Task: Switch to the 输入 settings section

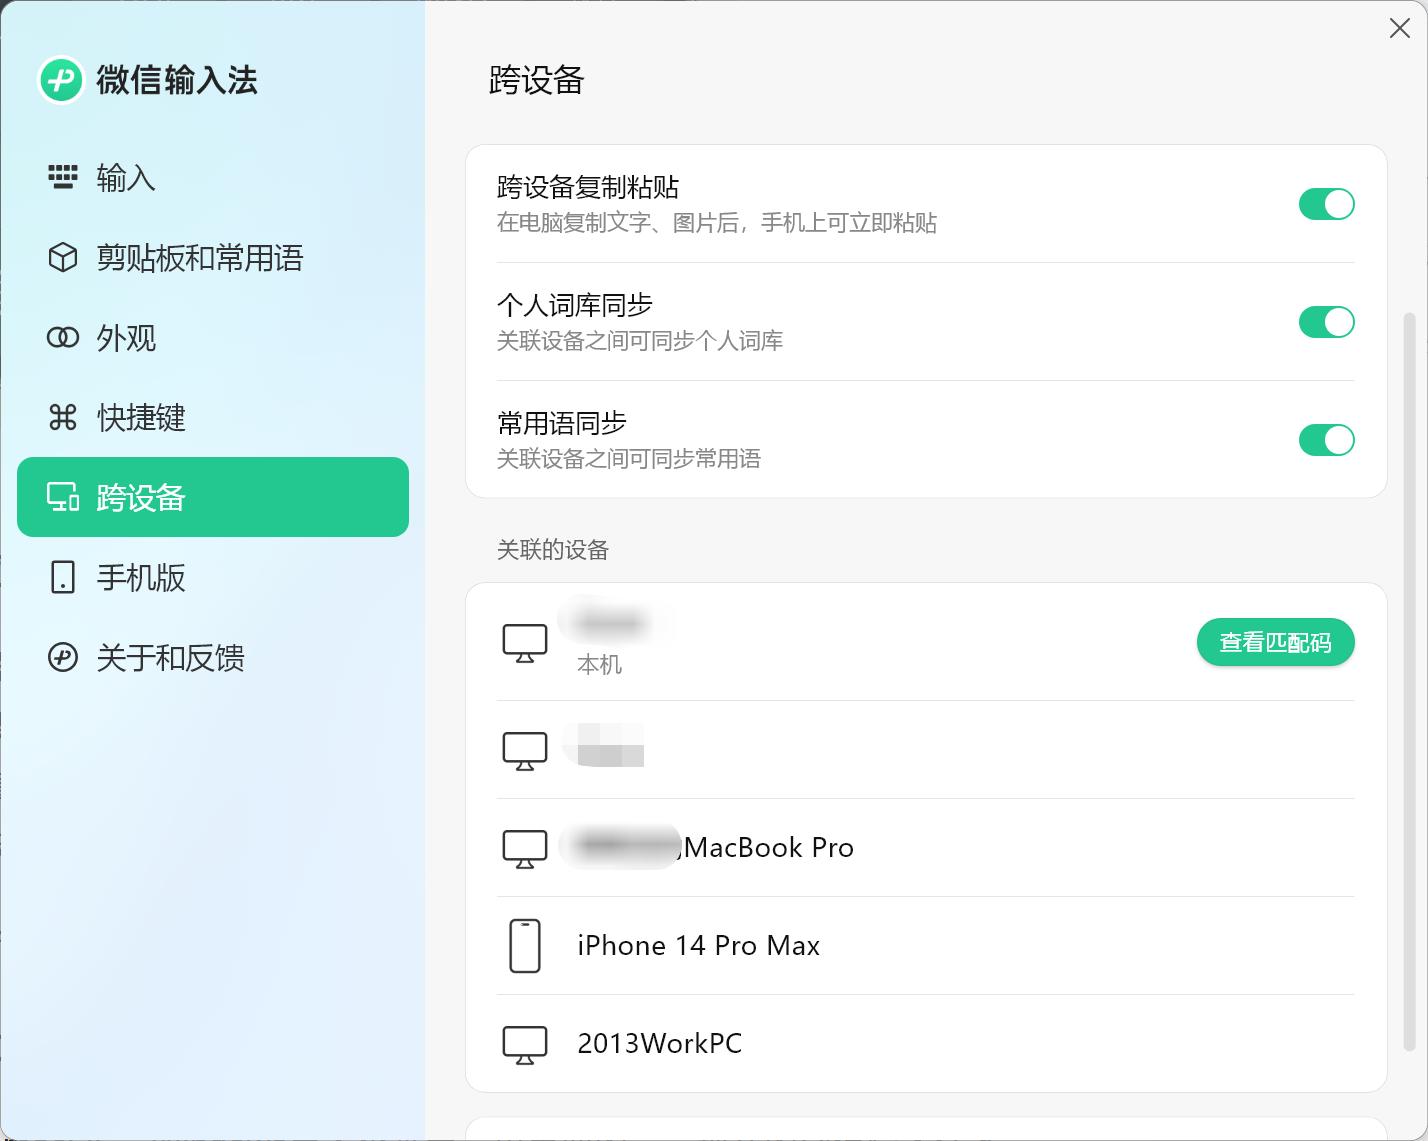Action: 124,178
